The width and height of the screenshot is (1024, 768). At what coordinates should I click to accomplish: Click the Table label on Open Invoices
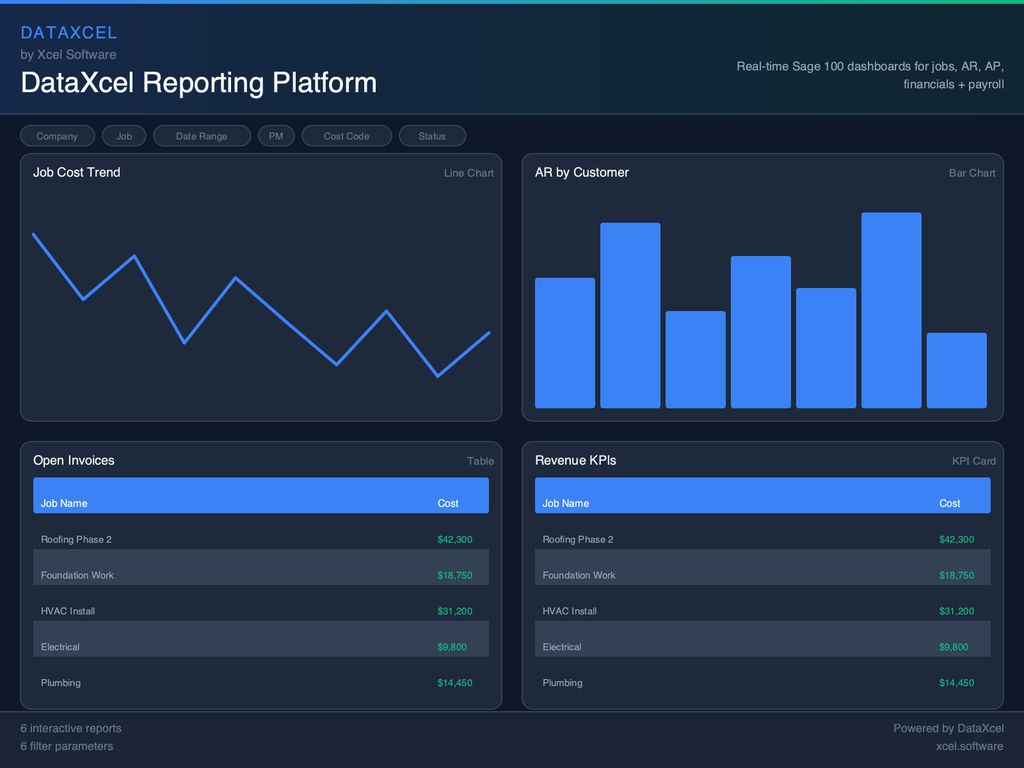[x=480, y=461]
